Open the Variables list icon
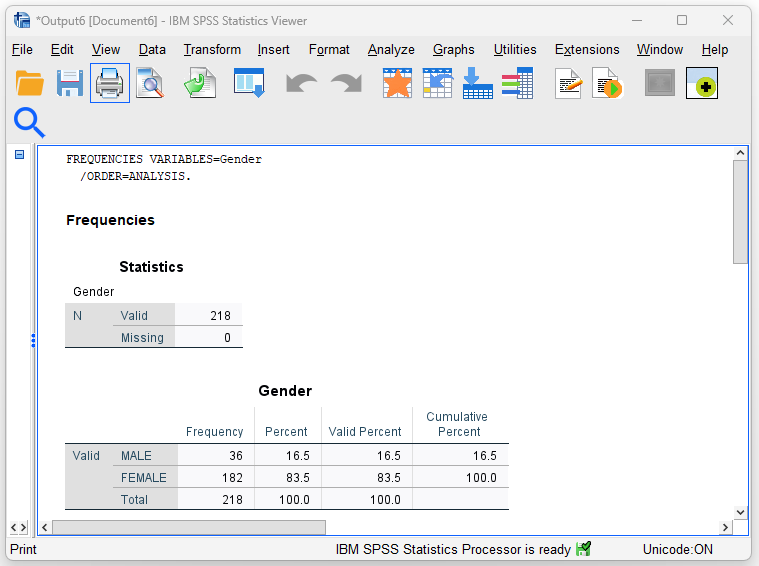This screenshot has width=759, height=566. coord(517,83)
